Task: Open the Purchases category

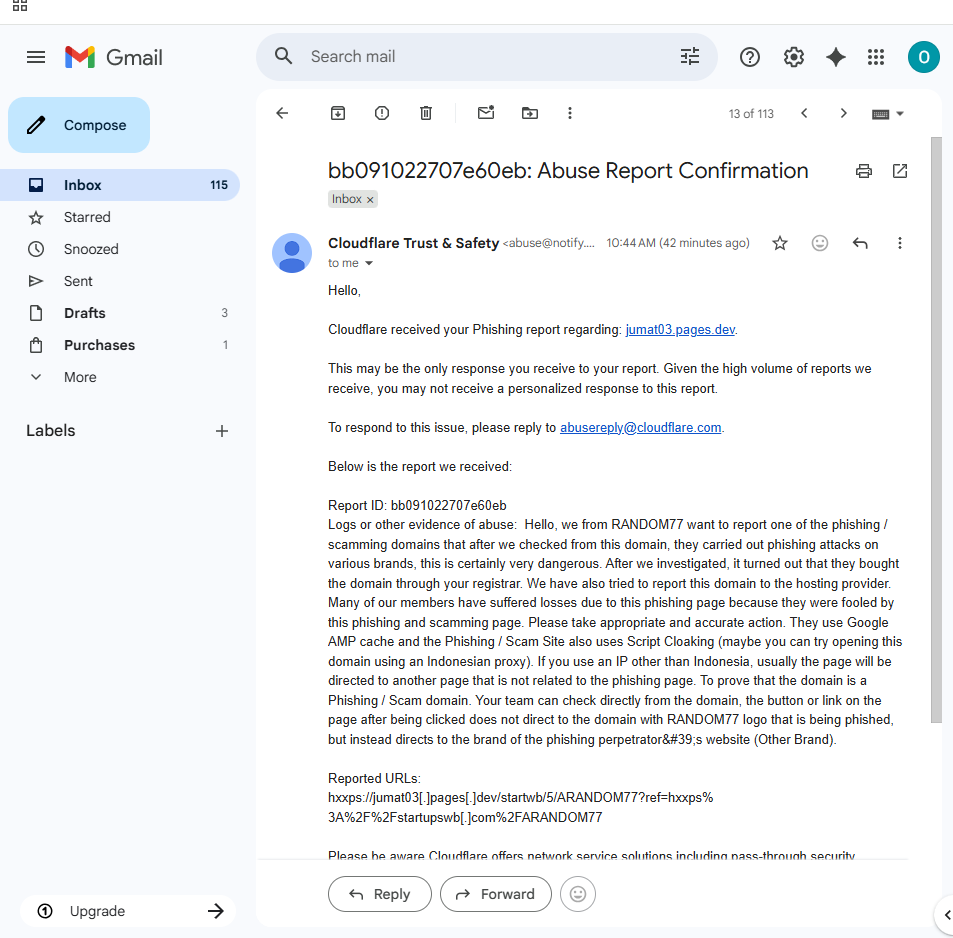Action: coord(120,345)
